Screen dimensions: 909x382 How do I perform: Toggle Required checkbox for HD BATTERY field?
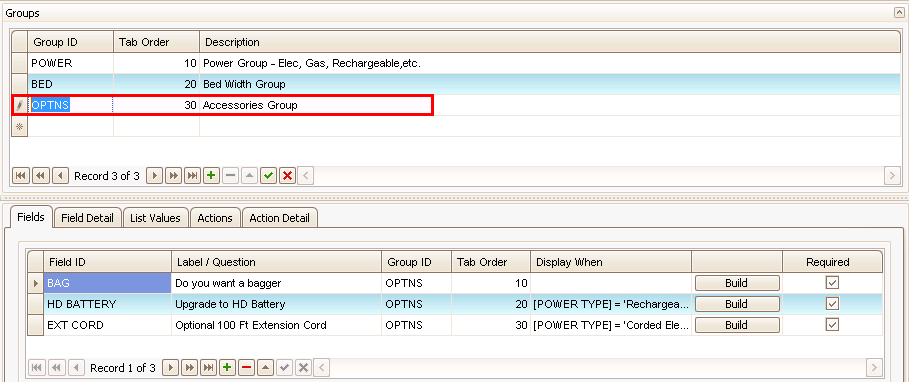point(832,304)
